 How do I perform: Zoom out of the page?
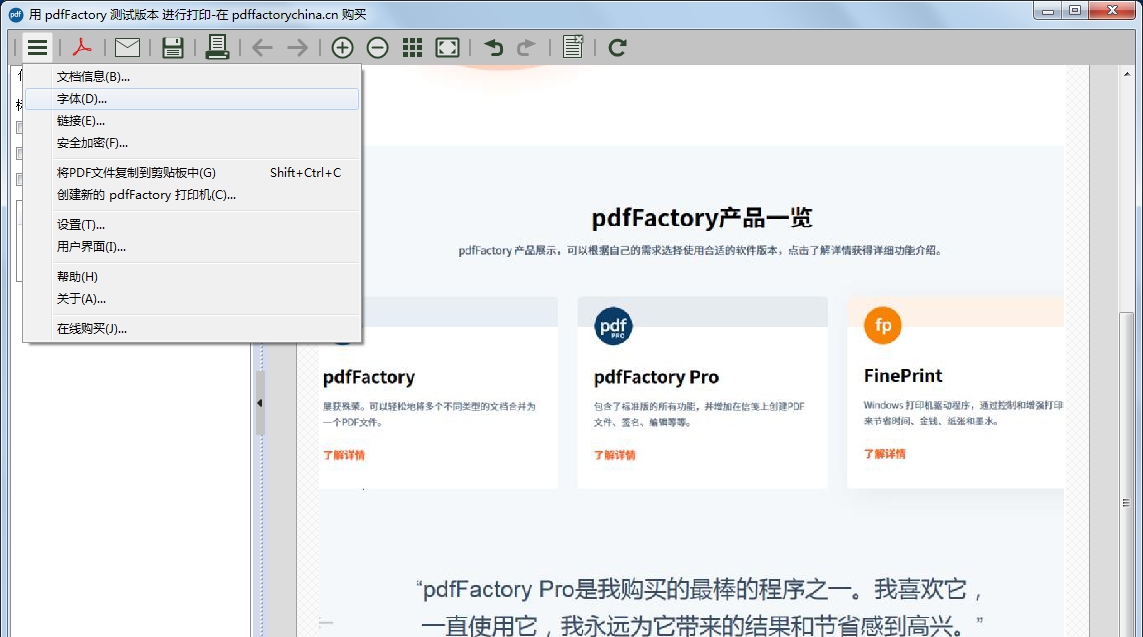(376, 47)
